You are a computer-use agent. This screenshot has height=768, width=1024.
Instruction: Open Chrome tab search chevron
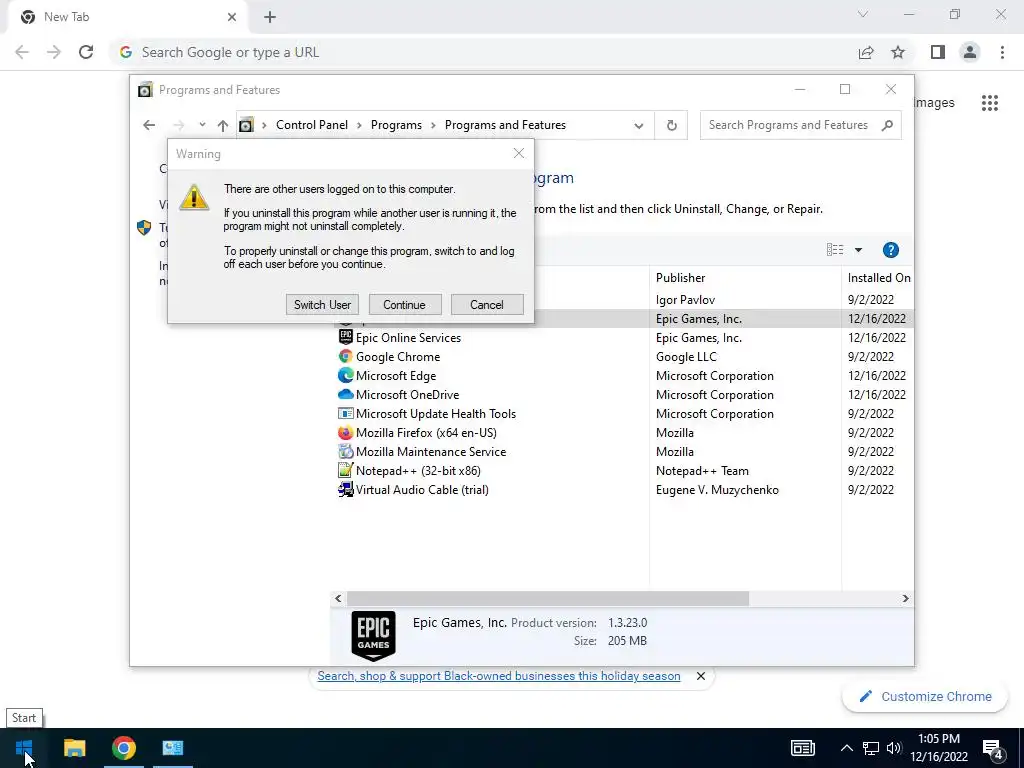click(x=863, y=14)
